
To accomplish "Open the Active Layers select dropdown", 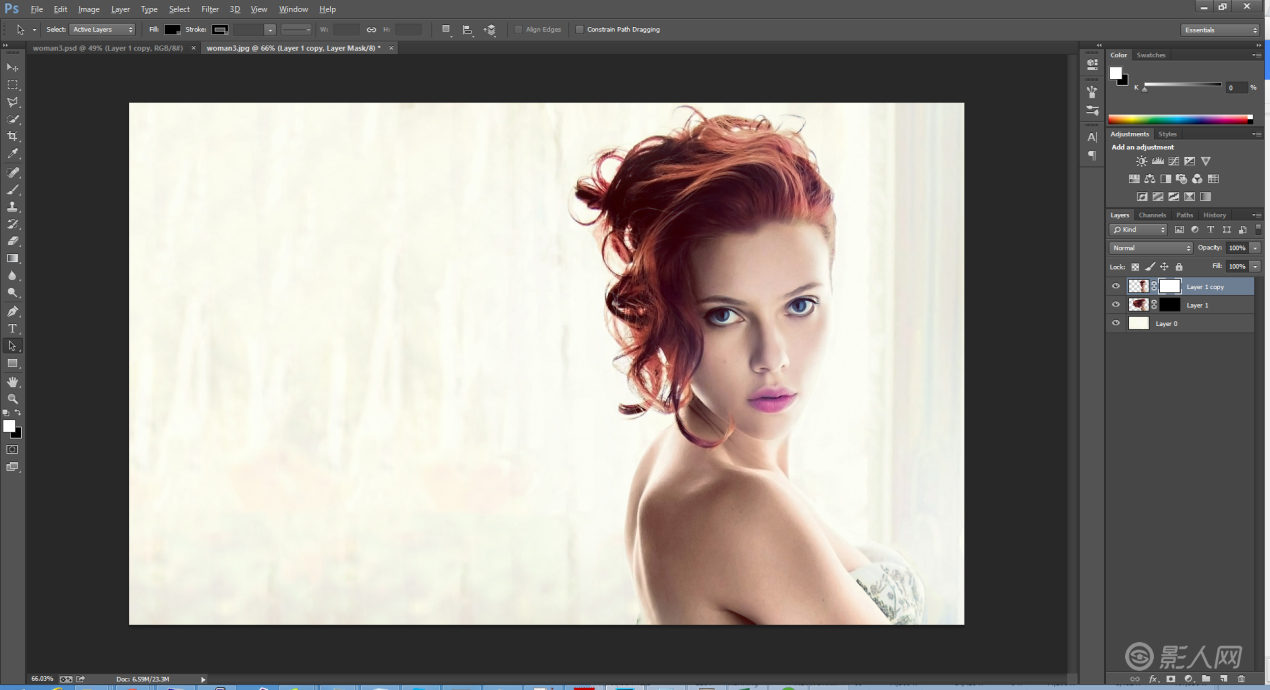I will point(102,30).
